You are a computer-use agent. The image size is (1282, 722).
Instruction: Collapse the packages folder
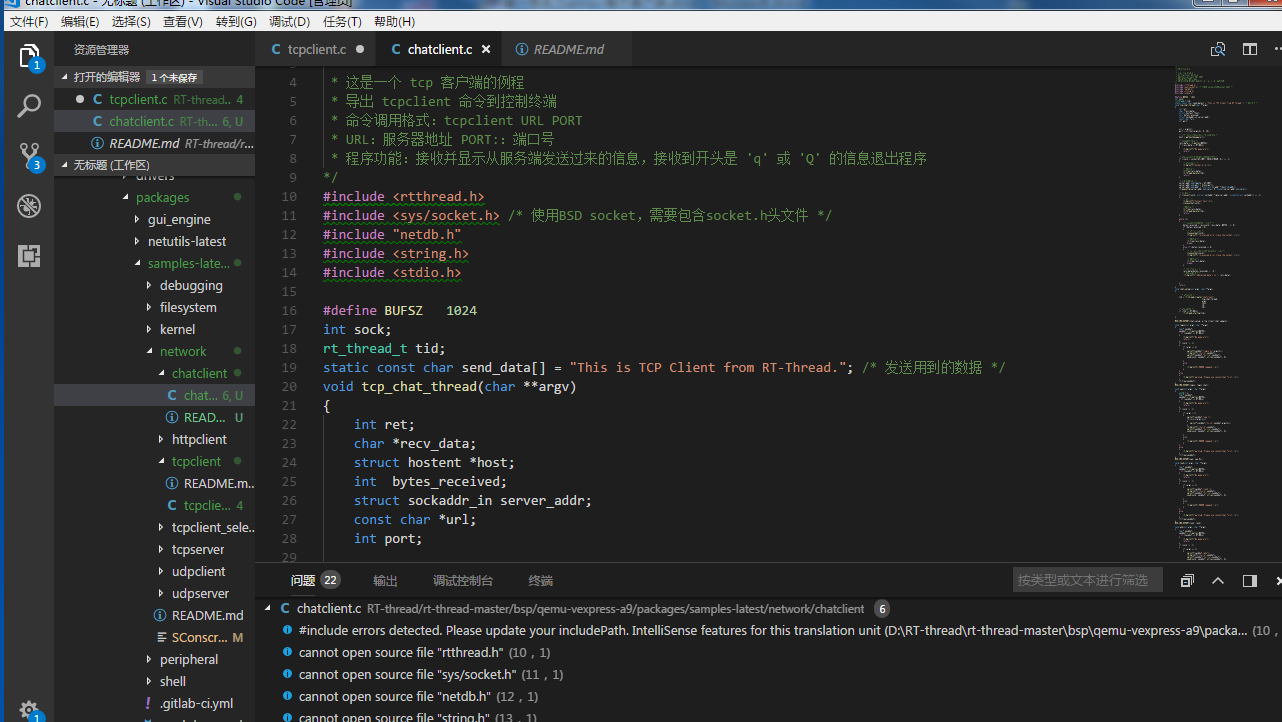click(126, 197)
